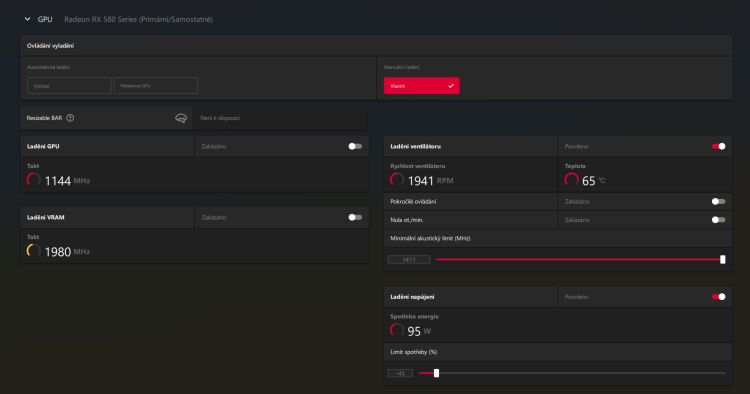This screenshot has height=394, width=750.
Task: Click the acoustic limit value field 1411
Action: tap(409, 260)
